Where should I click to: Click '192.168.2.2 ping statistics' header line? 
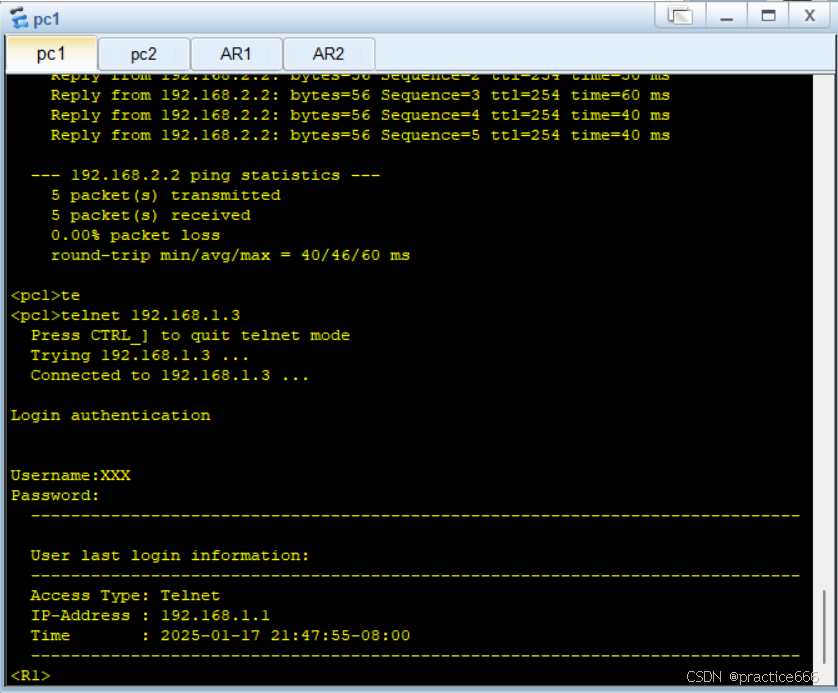(x=205, y=175)
